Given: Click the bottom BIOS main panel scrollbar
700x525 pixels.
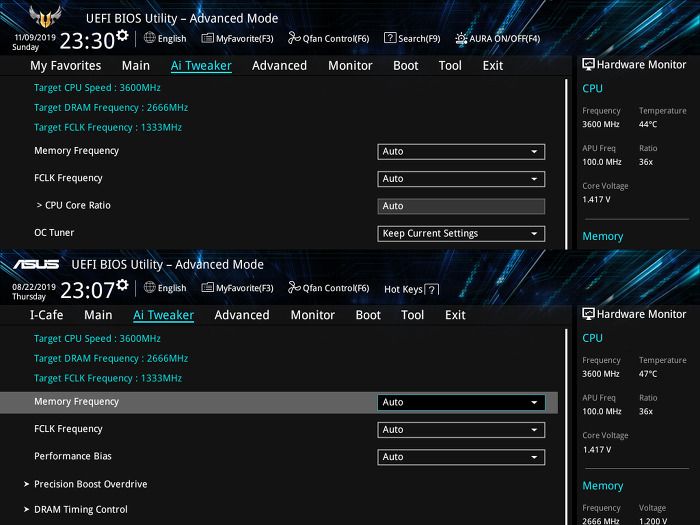Looking at the screenshot, I should tap(566, 427).
